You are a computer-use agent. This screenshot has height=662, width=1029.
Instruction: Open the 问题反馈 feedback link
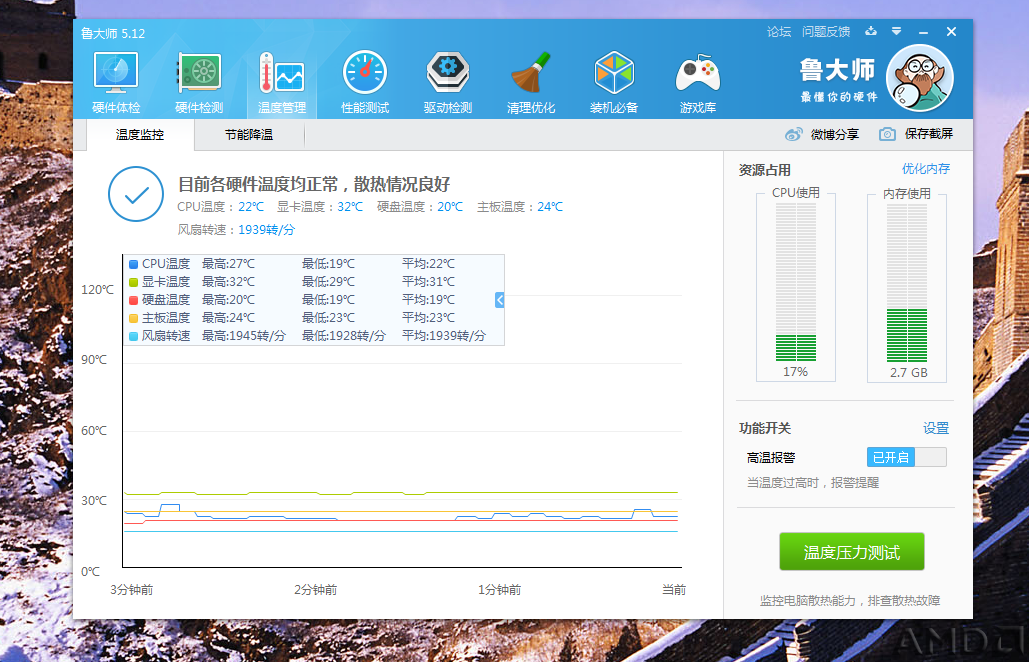pos(826,31)
